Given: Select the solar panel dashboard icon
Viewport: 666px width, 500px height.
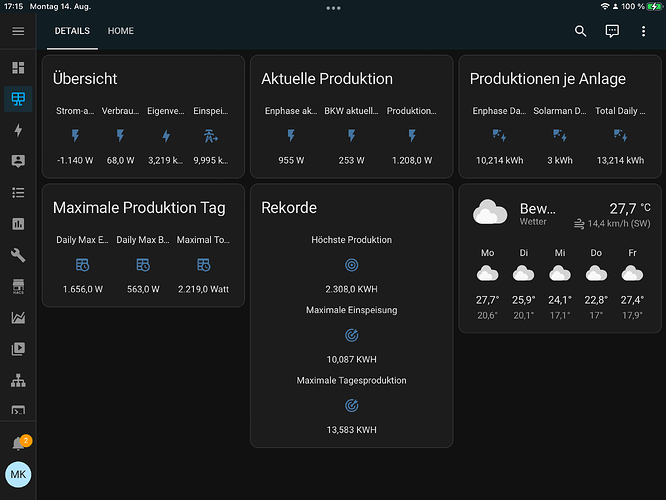Looking at the screenshot, I should pos(18,99).
